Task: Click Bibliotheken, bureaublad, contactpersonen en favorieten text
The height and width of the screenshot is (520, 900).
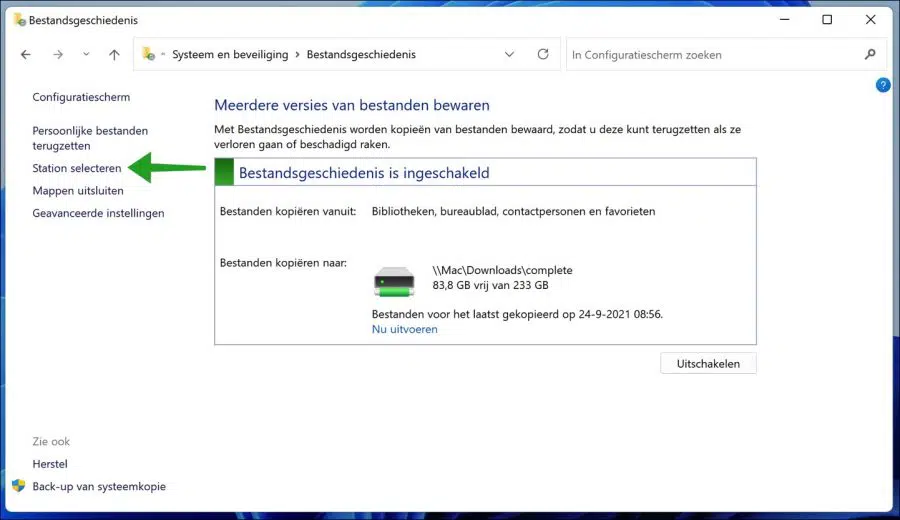Action: (513, 211)
